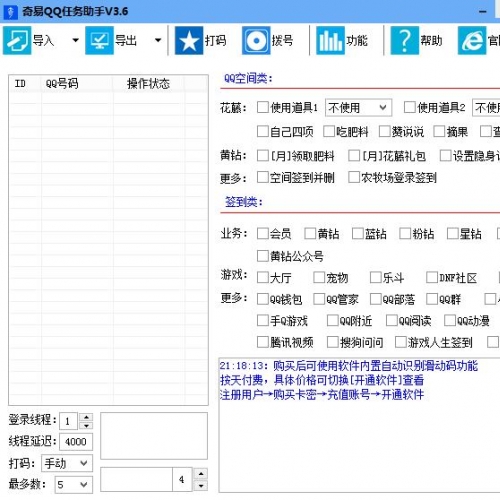
Task: Toggle the 宠物 game checkbox
Action: tap(319, 277)
